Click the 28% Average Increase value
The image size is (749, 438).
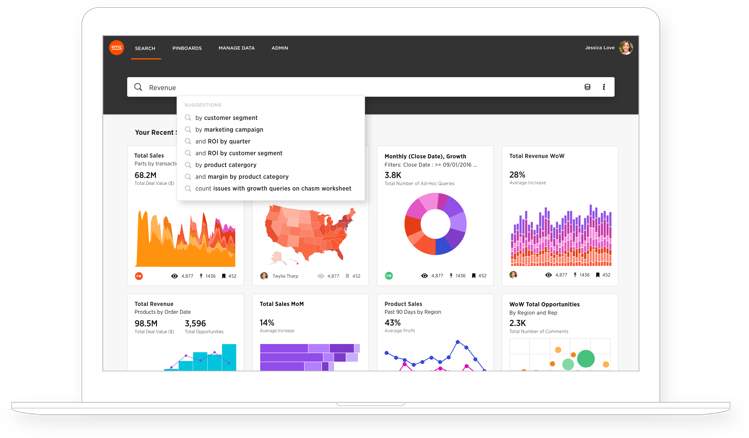click(x=517, y=175)
